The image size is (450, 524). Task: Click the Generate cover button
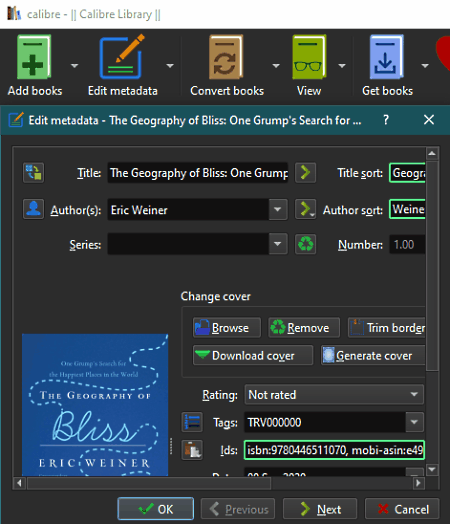tap(373, 355)
